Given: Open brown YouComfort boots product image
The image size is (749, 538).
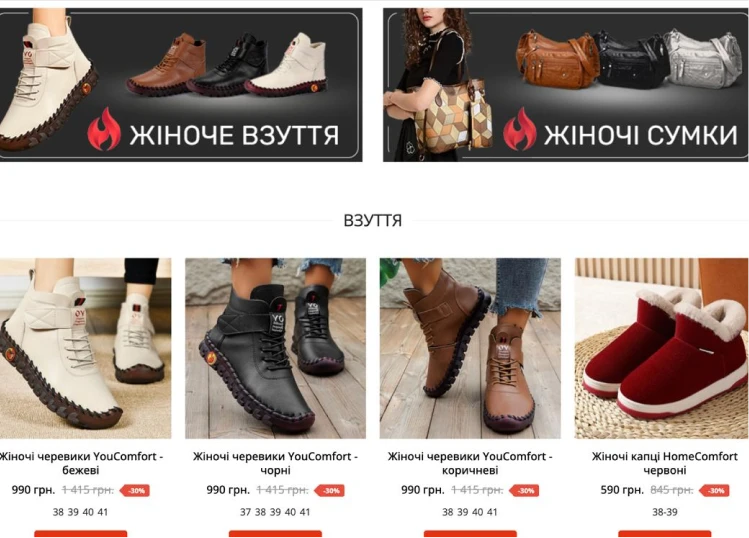Looking at the screenshot, I should 470,348.
